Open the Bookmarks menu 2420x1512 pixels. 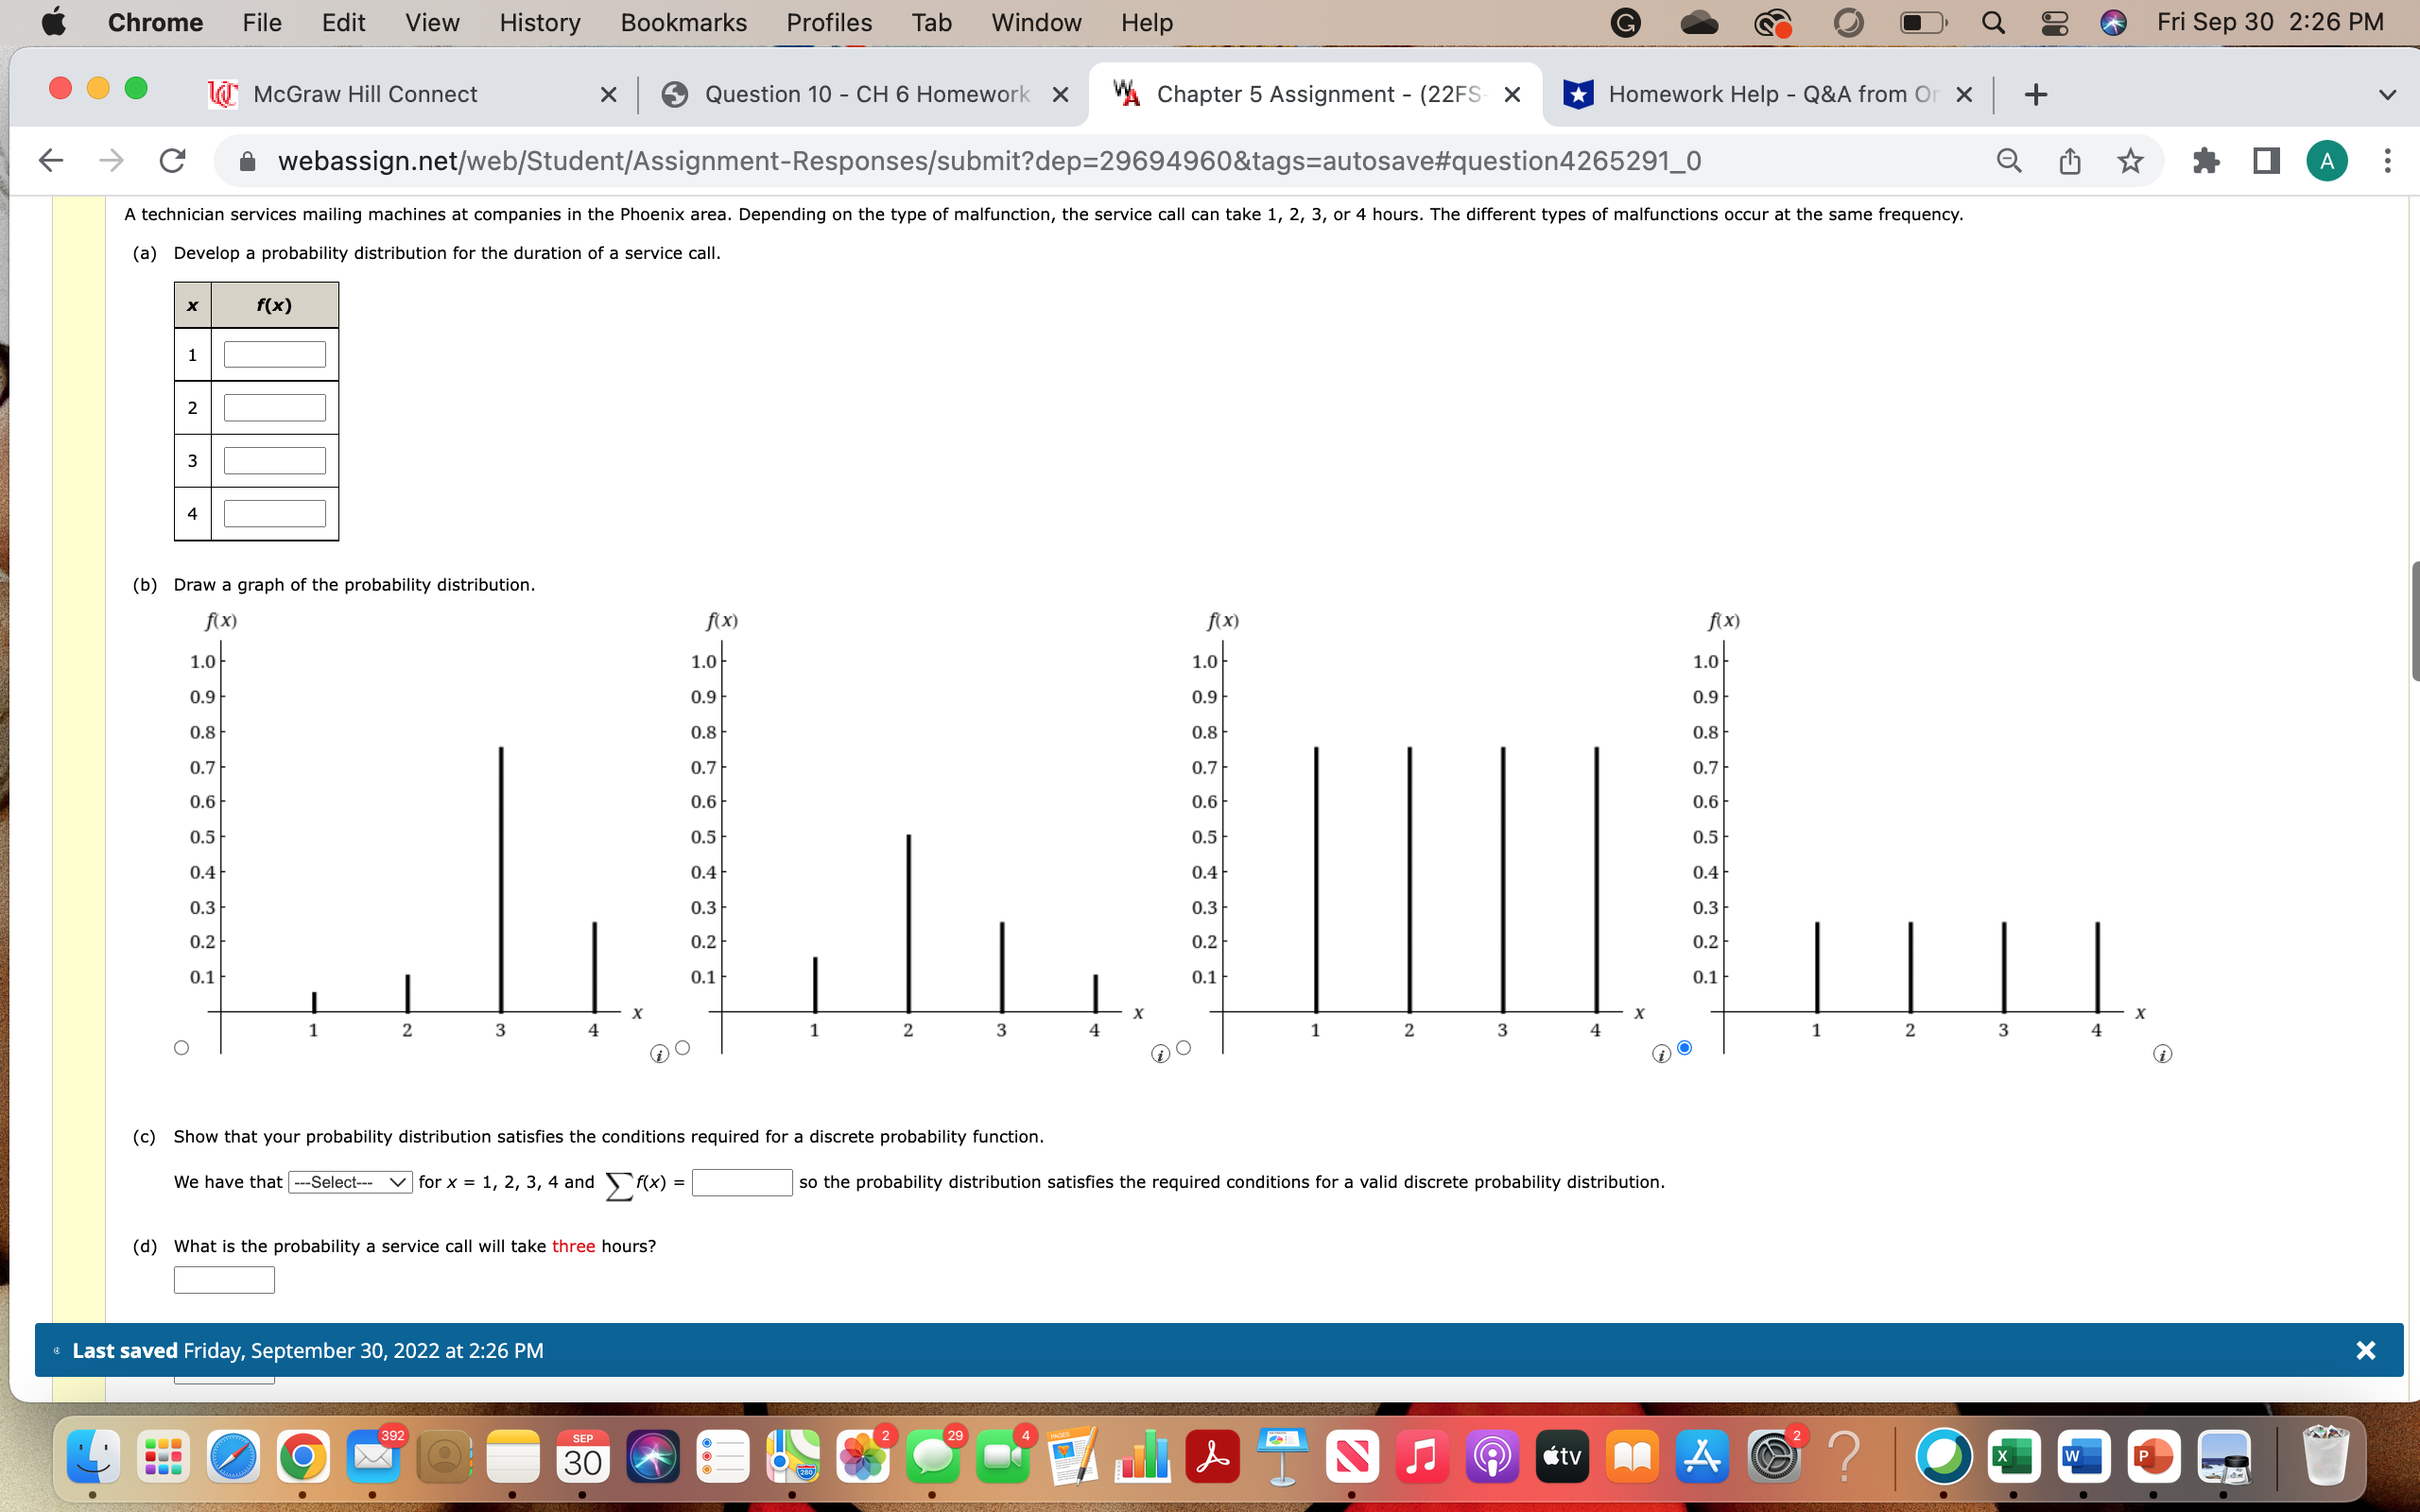pos(683,22)
